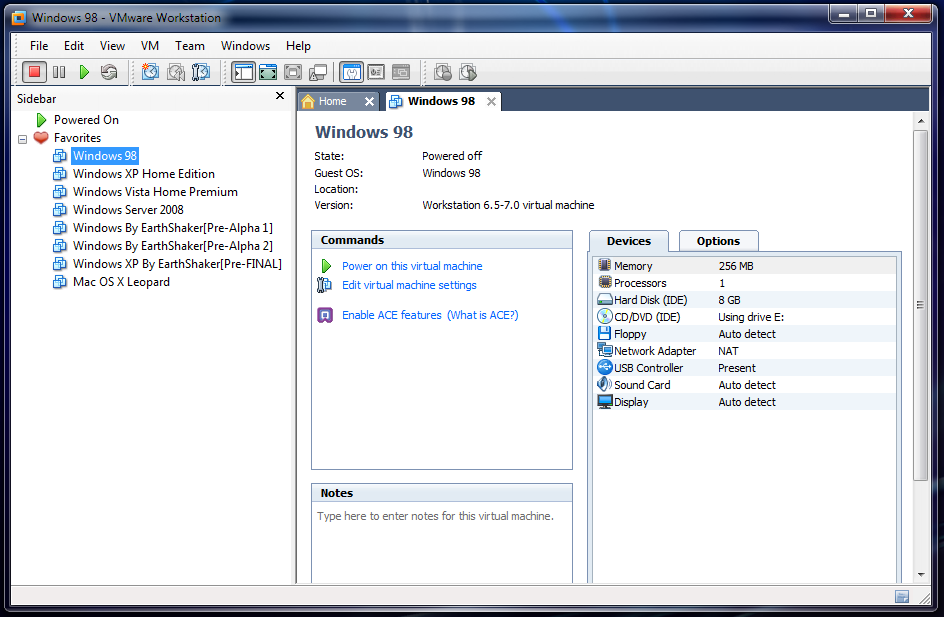This screenshot has height=617, width=944.
Task: Collapse the Favorites tree node
Action: pyautogui.click(x=22, y=139)
